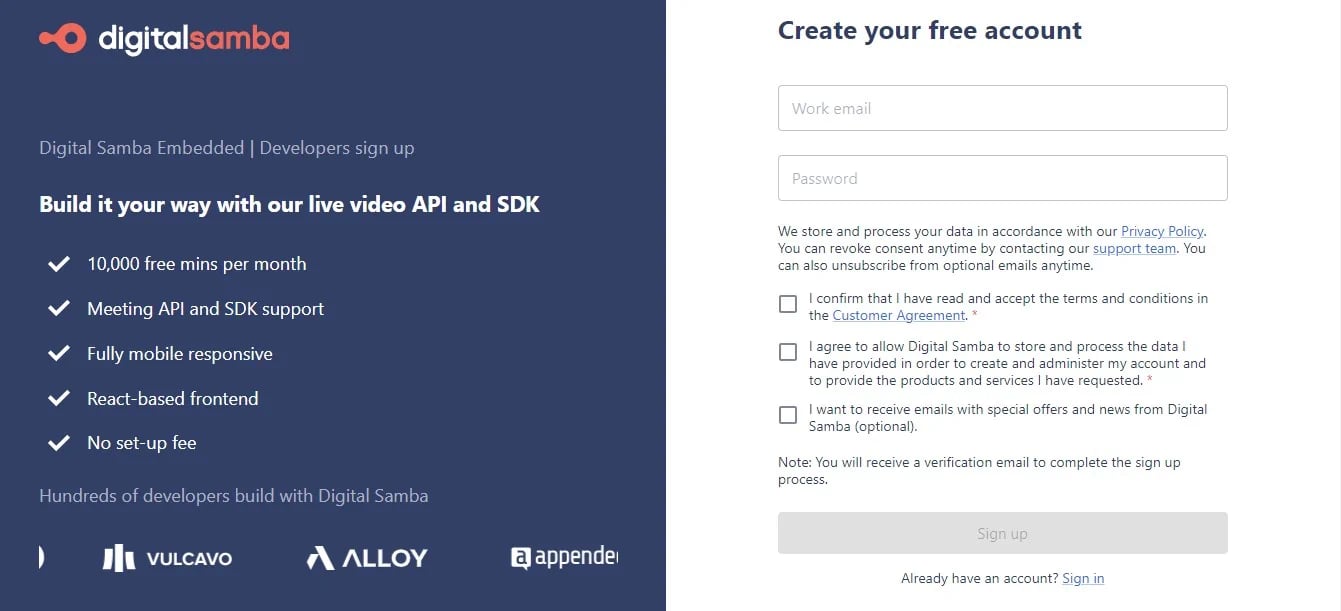
Task: Click the Alloy company logo
Action: 367,558
